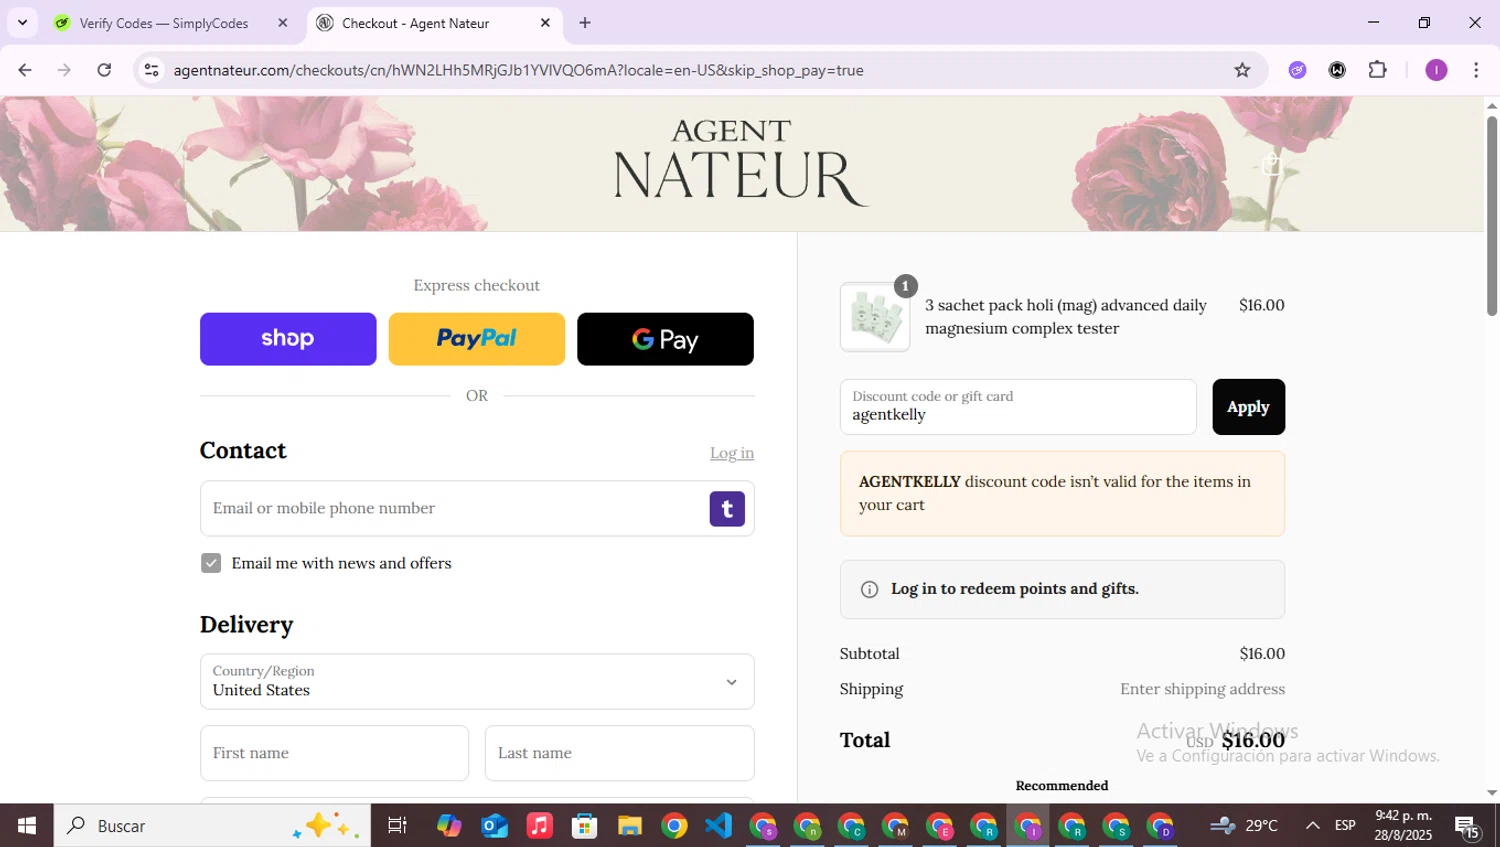Click the page vertical scrollbar thumb

pyautogui.click(x=1491, y=215)
